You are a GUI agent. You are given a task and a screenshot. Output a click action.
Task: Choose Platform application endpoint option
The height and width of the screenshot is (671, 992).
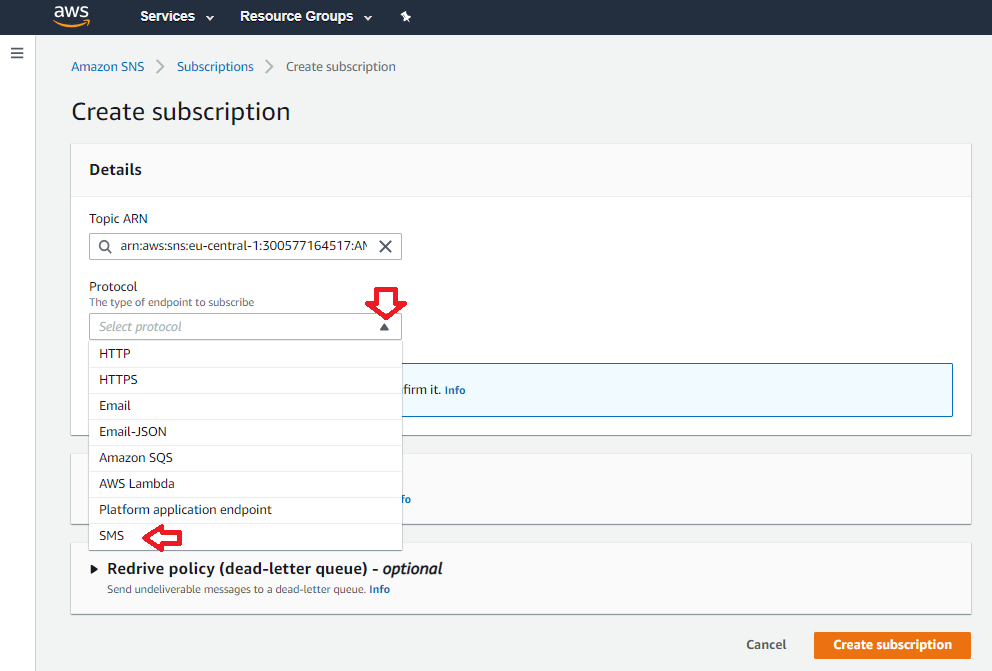point(185,509)
